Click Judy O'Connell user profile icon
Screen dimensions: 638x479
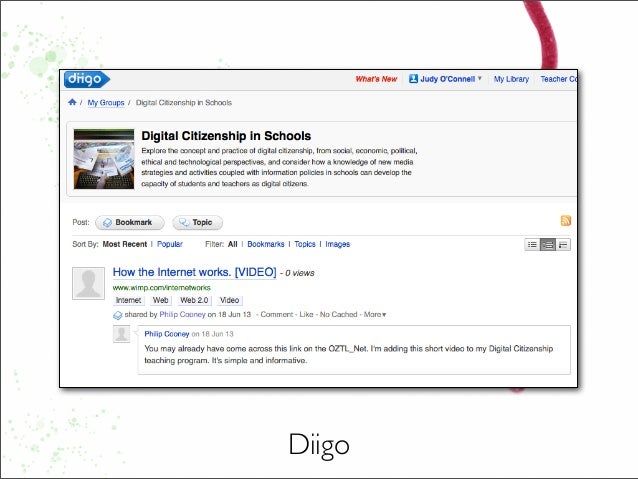point(413,79)
